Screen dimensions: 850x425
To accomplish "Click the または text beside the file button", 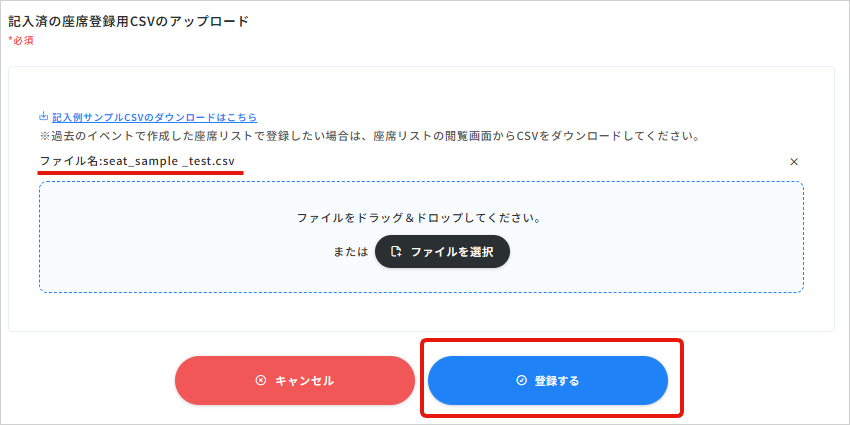I will pos(351,252).
